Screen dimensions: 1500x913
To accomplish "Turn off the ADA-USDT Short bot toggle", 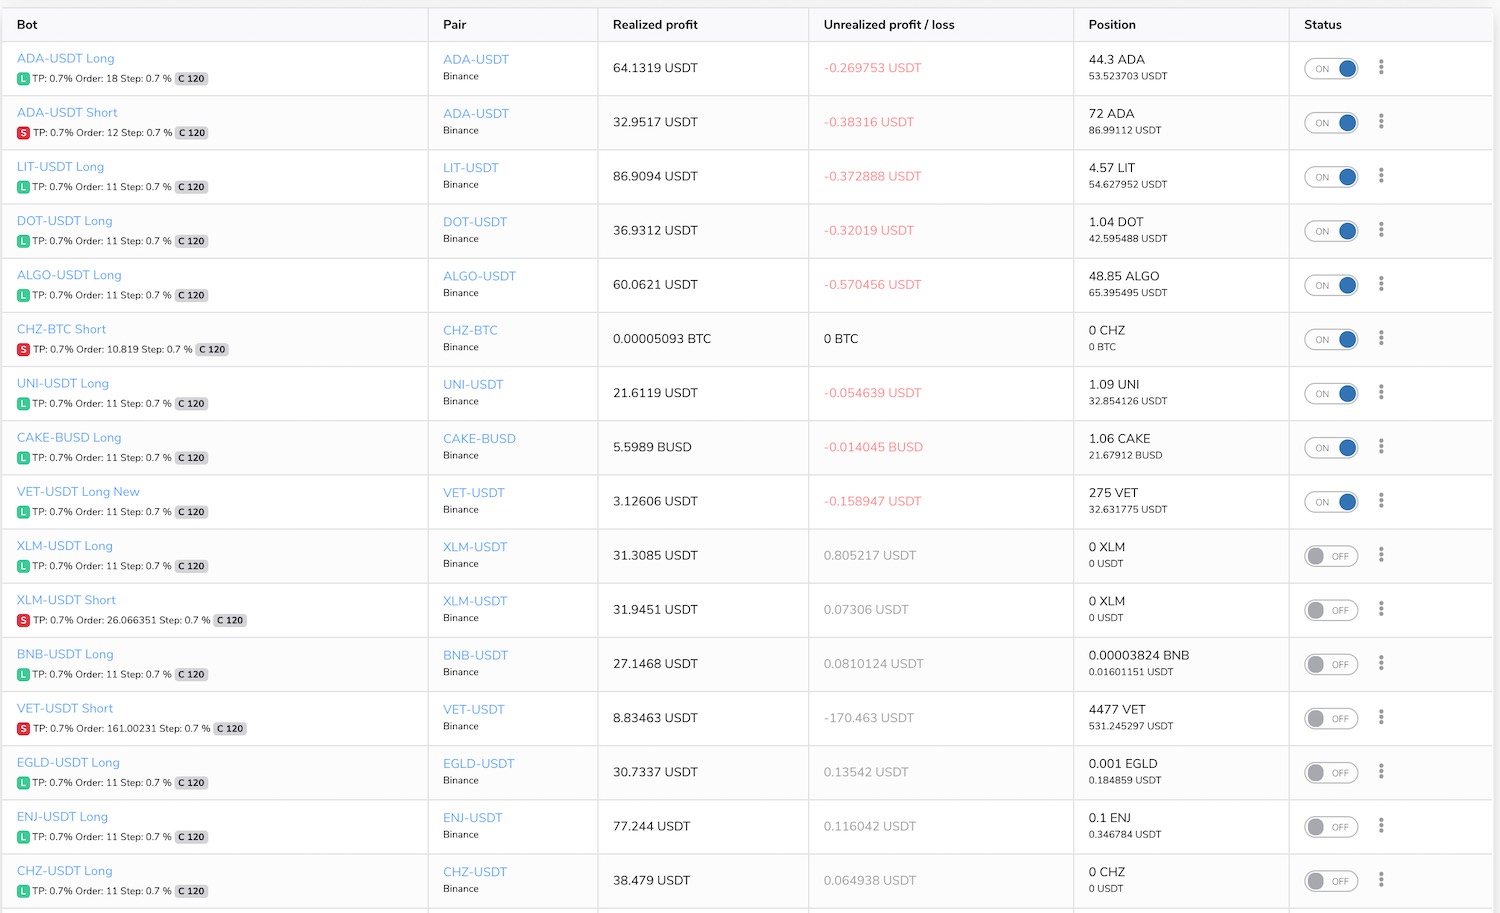I will (1331, 123).
